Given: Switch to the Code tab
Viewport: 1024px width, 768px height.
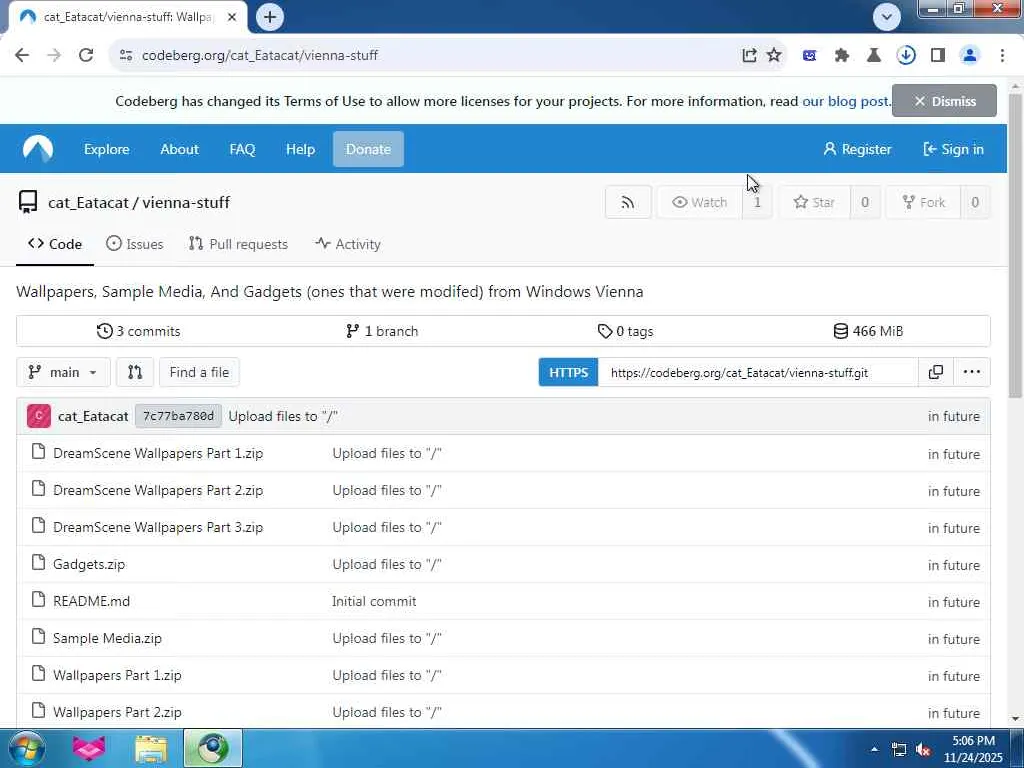Looking at the screenshot, I should click(55, 244).
